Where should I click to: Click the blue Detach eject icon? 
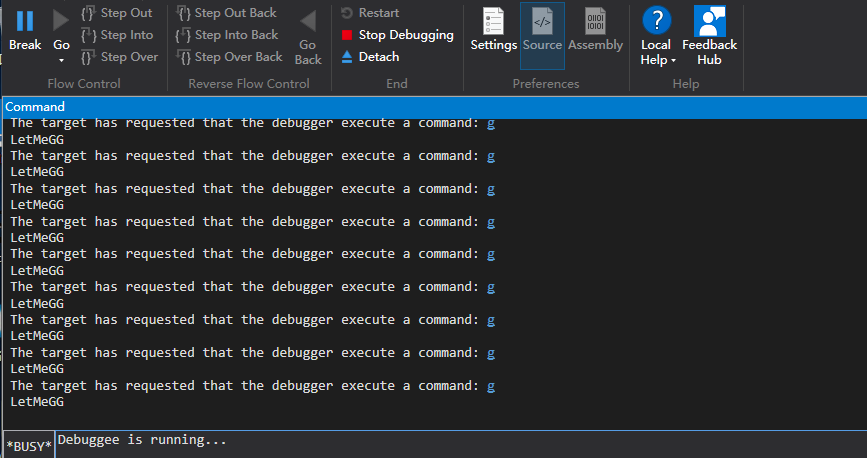click(x=347, y=56)
